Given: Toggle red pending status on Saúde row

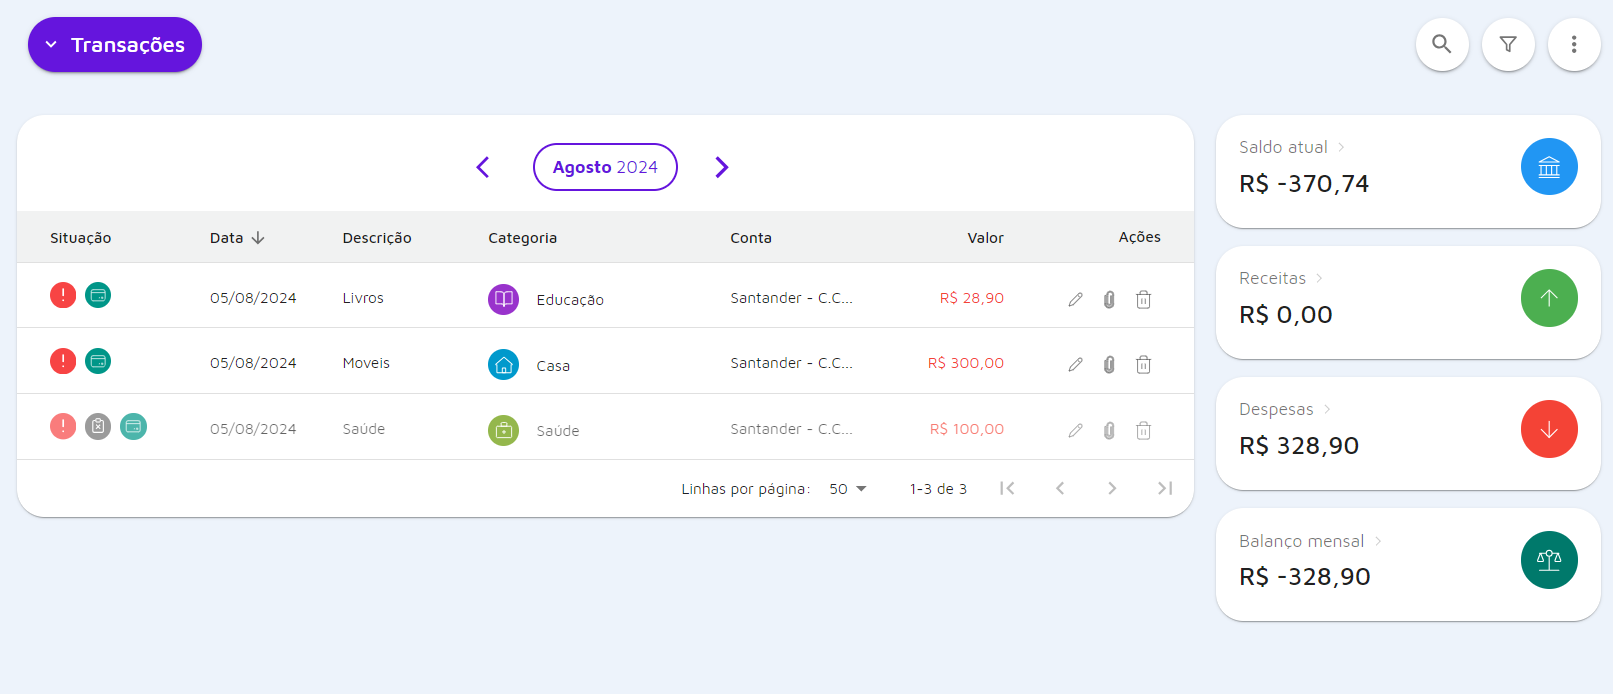Looking at the screenshot, I should point(63,427).
